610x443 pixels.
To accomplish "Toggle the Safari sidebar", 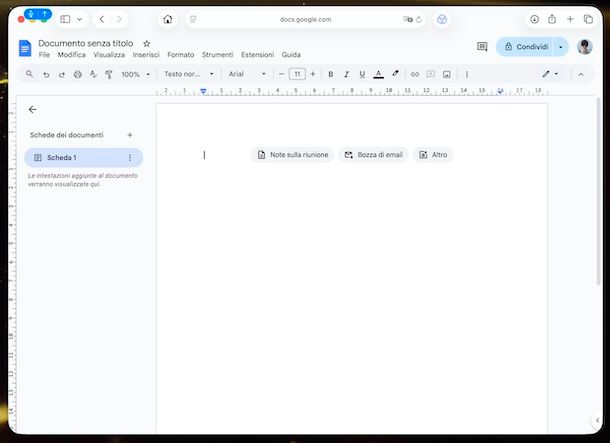I will click(x=65, y=19).
